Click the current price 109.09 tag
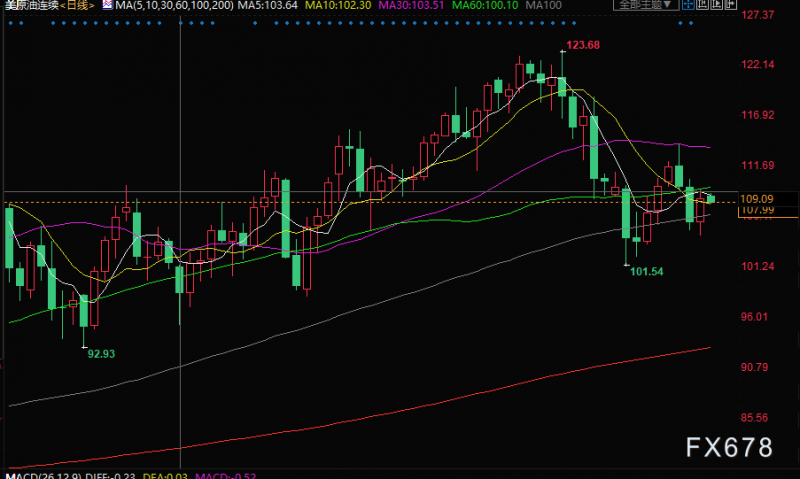 point(757,199)
